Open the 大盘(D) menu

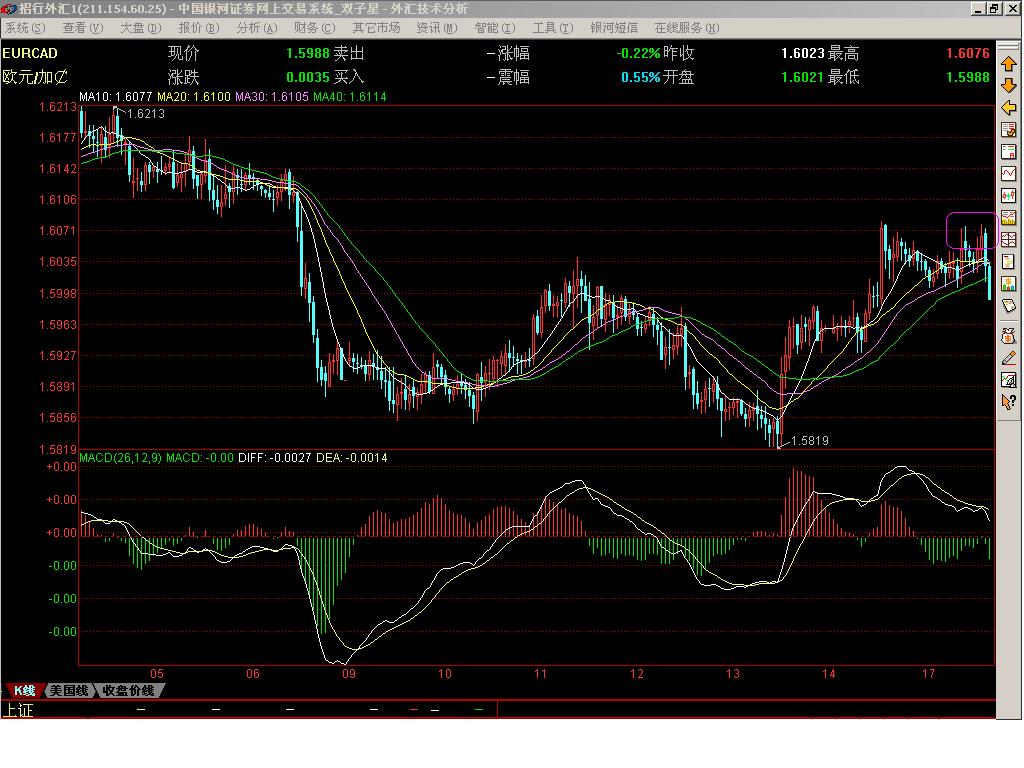[140, 28]
